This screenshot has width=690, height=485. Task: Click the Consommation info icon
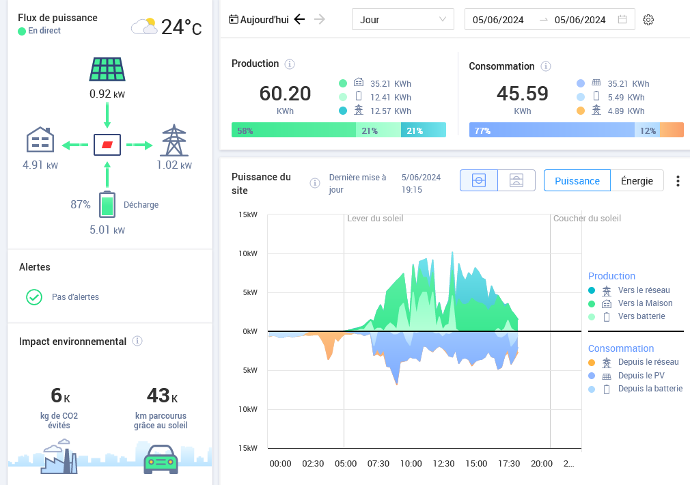click(546, 66)
